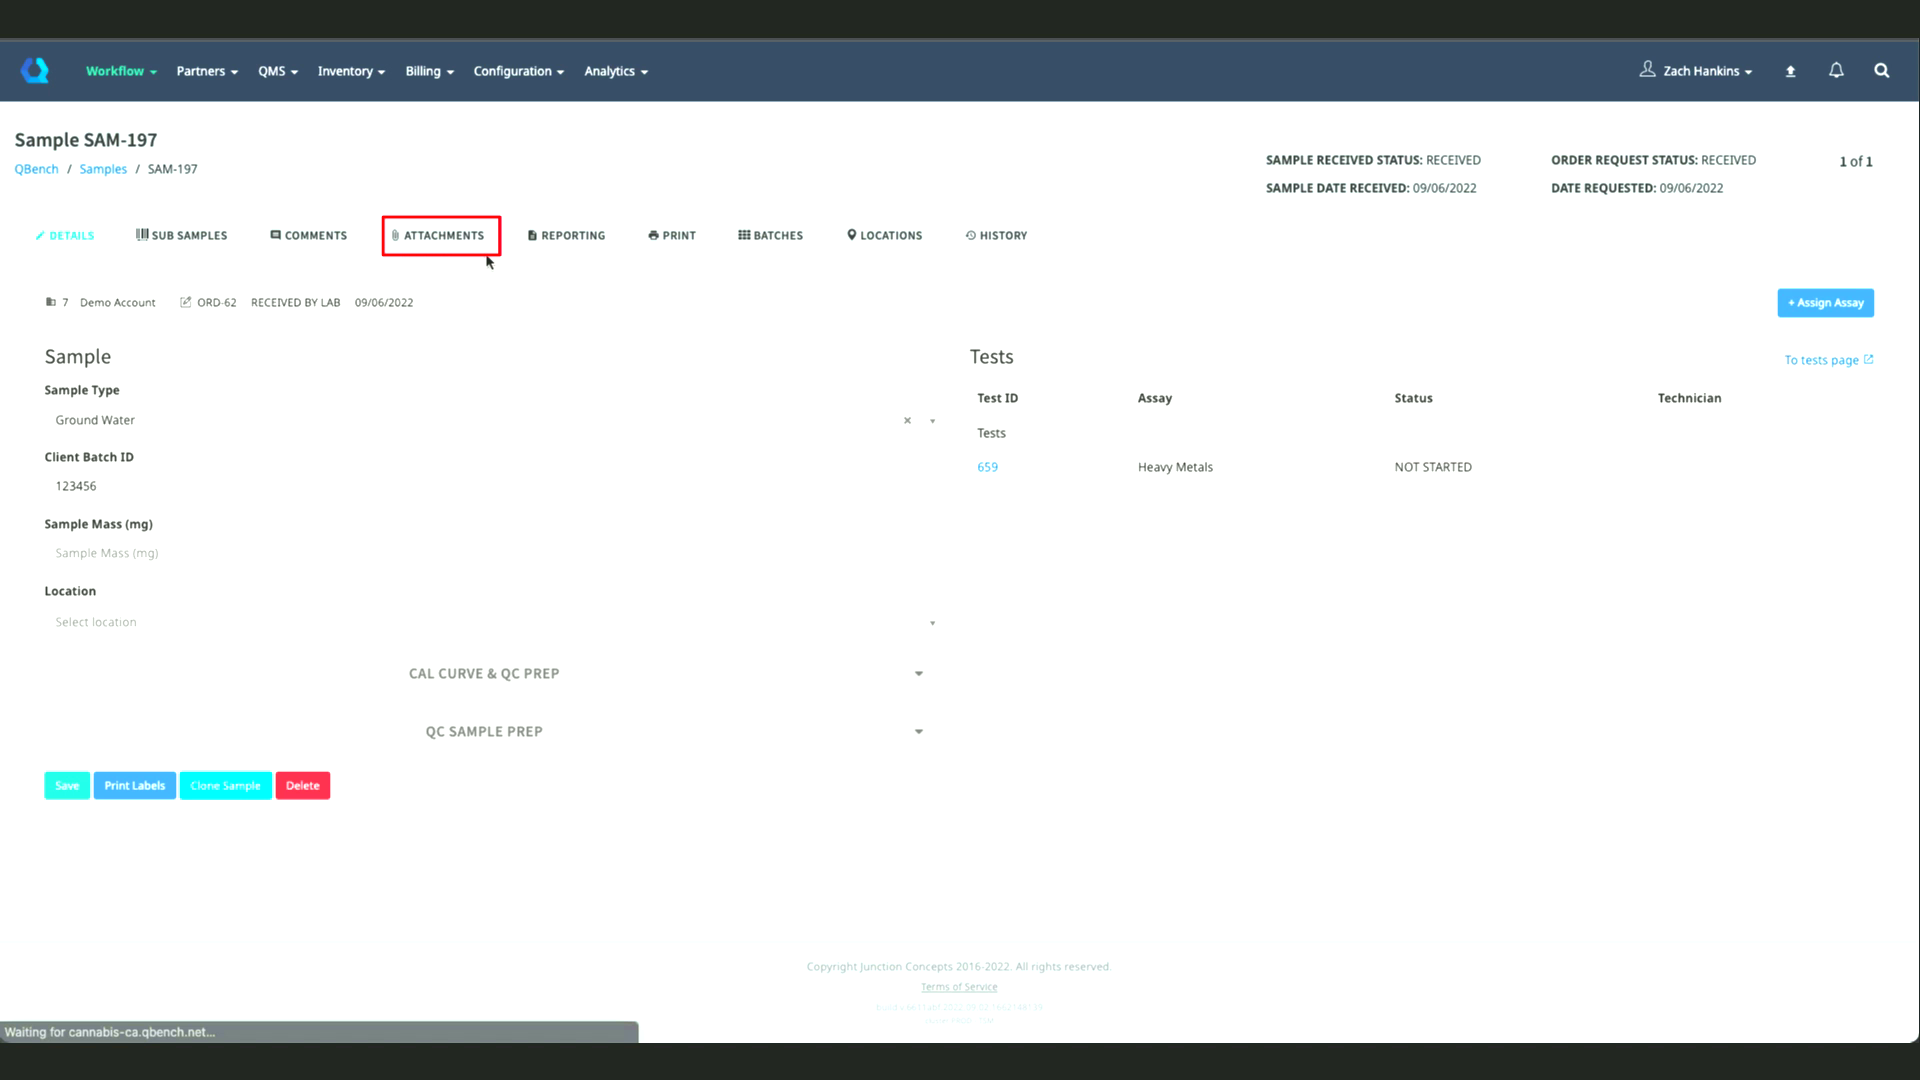The width and height of the screenshot is (1920, 1080).
Task: Expand the Workflow menu
Action: point(121,71)
